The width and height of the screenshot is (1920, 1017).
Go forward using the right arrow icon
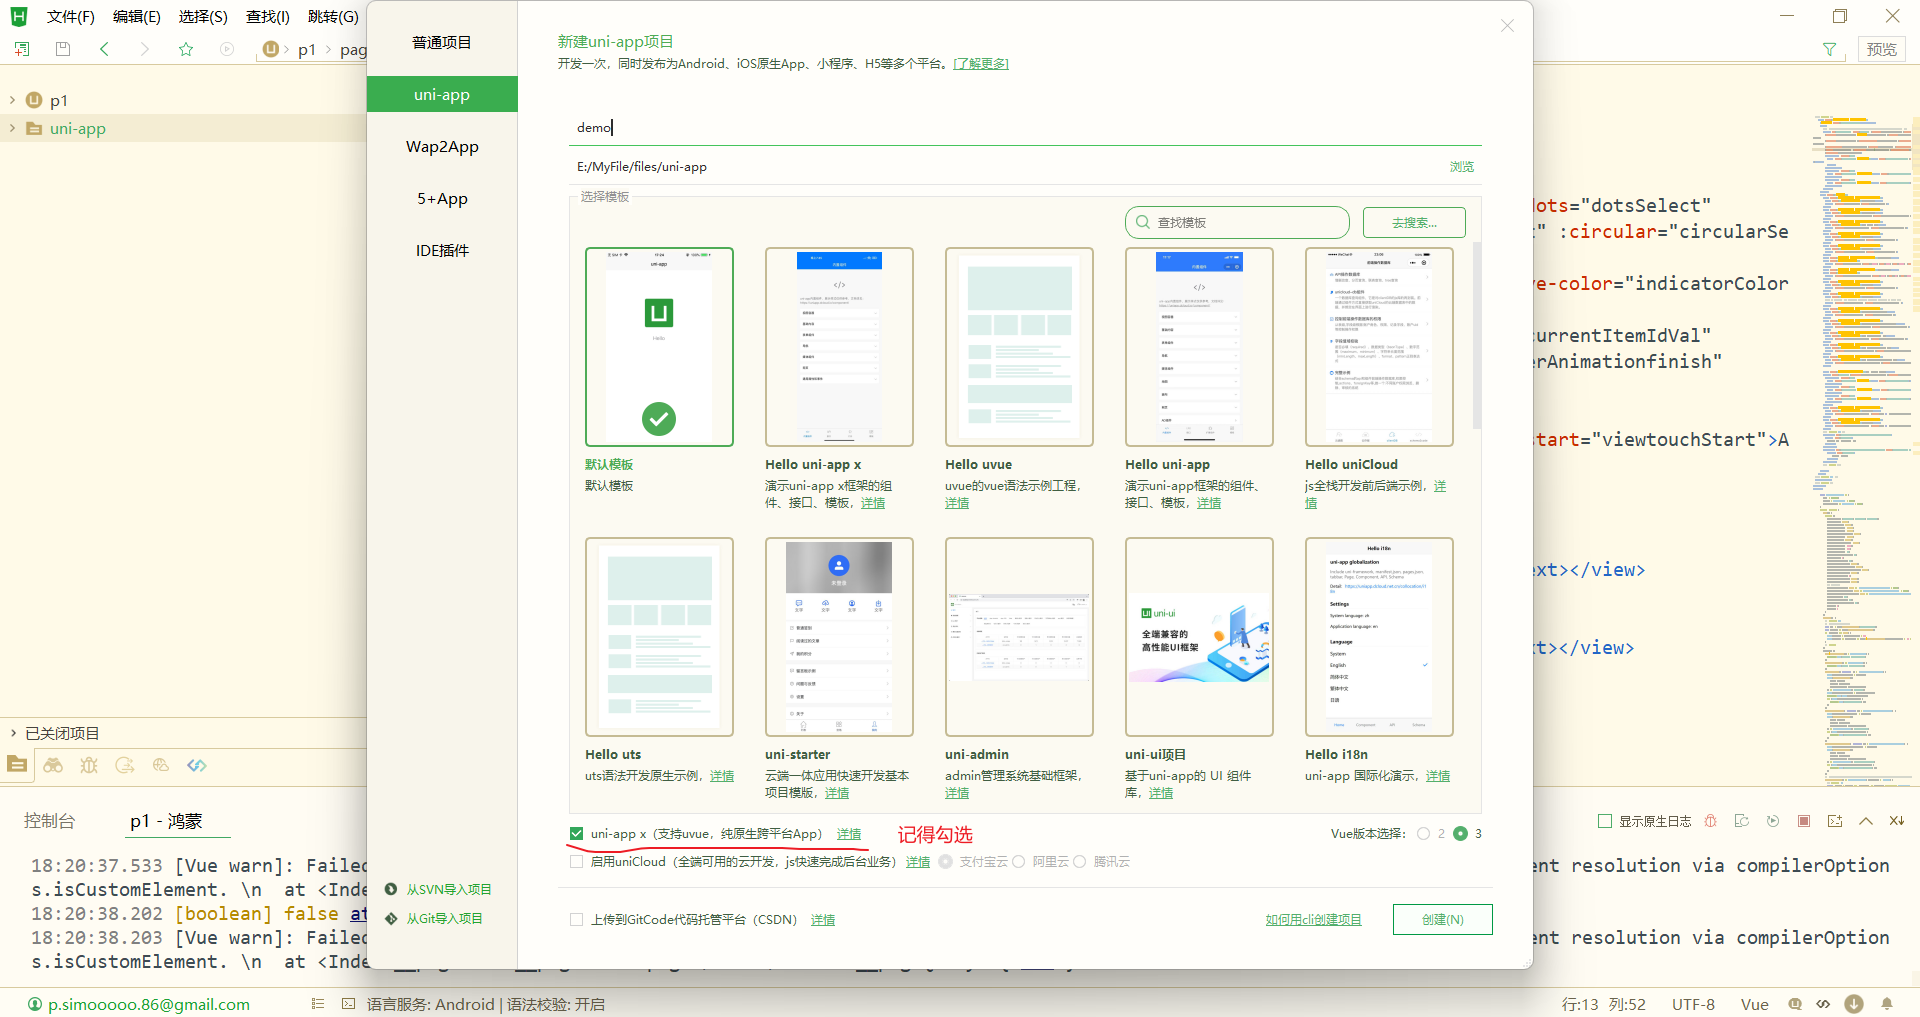pos(145,48)
